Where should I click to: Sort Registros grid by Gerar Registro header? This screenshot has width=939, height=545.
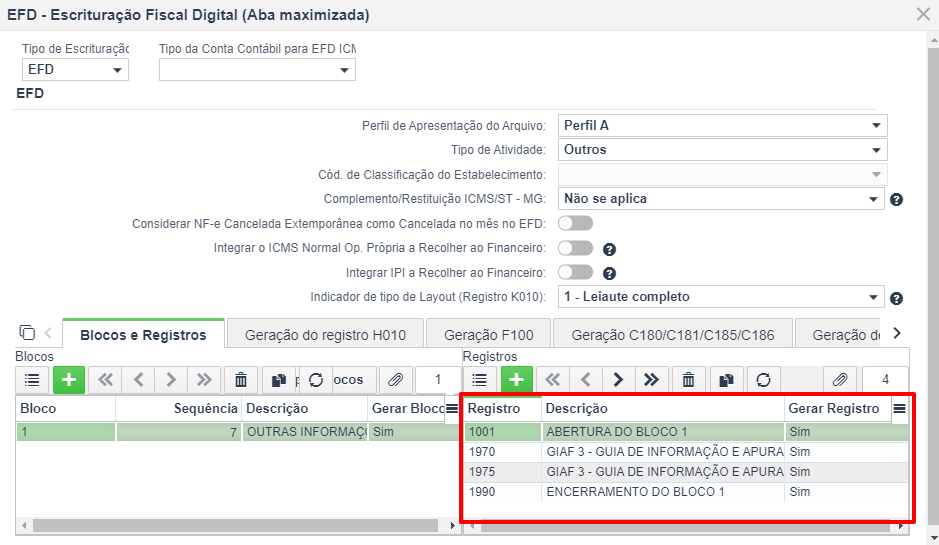pos(838,409)
